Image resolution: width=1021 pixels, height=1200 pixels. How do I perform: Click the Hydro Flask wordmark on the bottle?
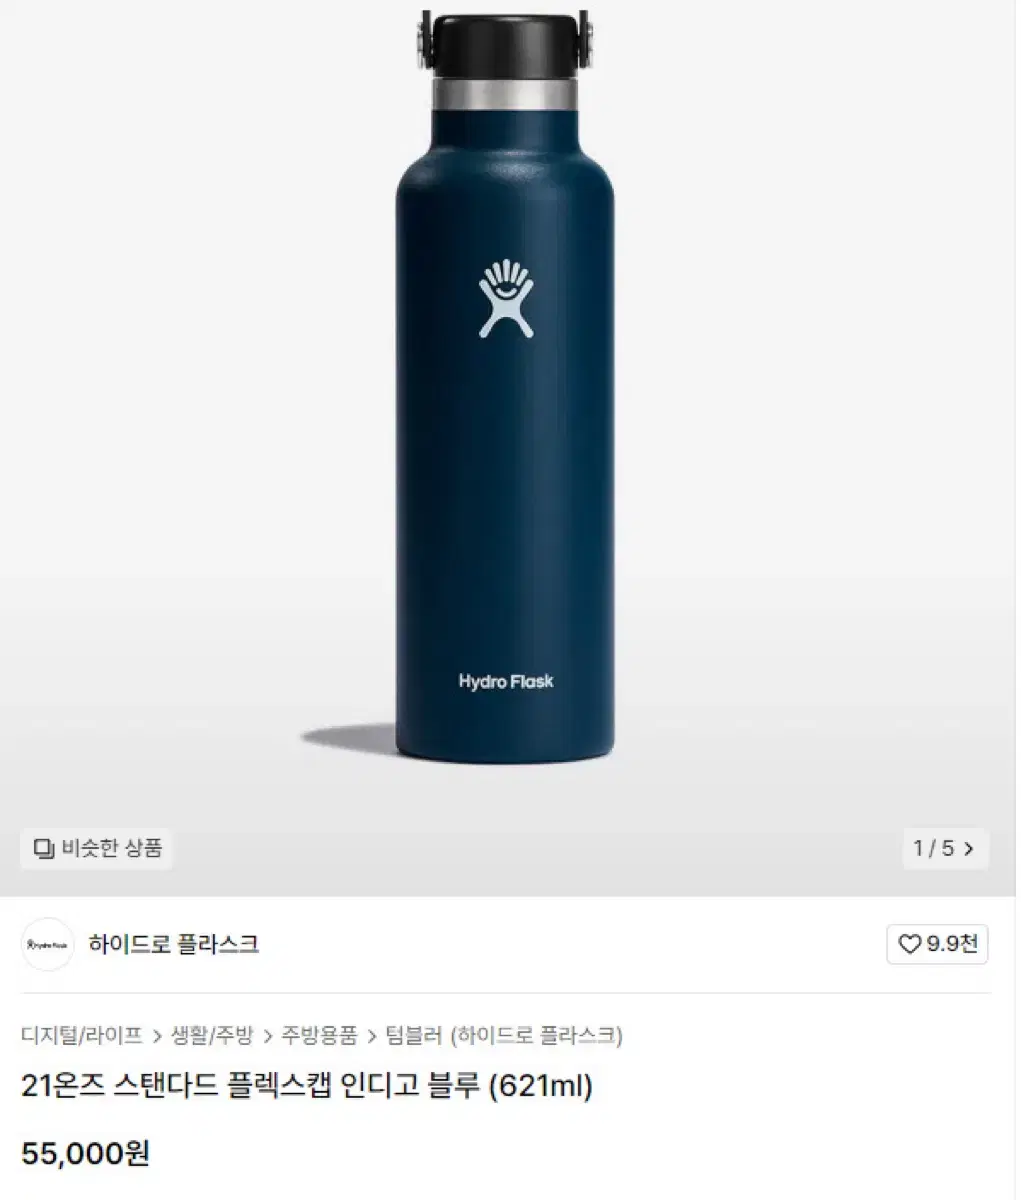tap(506, 683)
